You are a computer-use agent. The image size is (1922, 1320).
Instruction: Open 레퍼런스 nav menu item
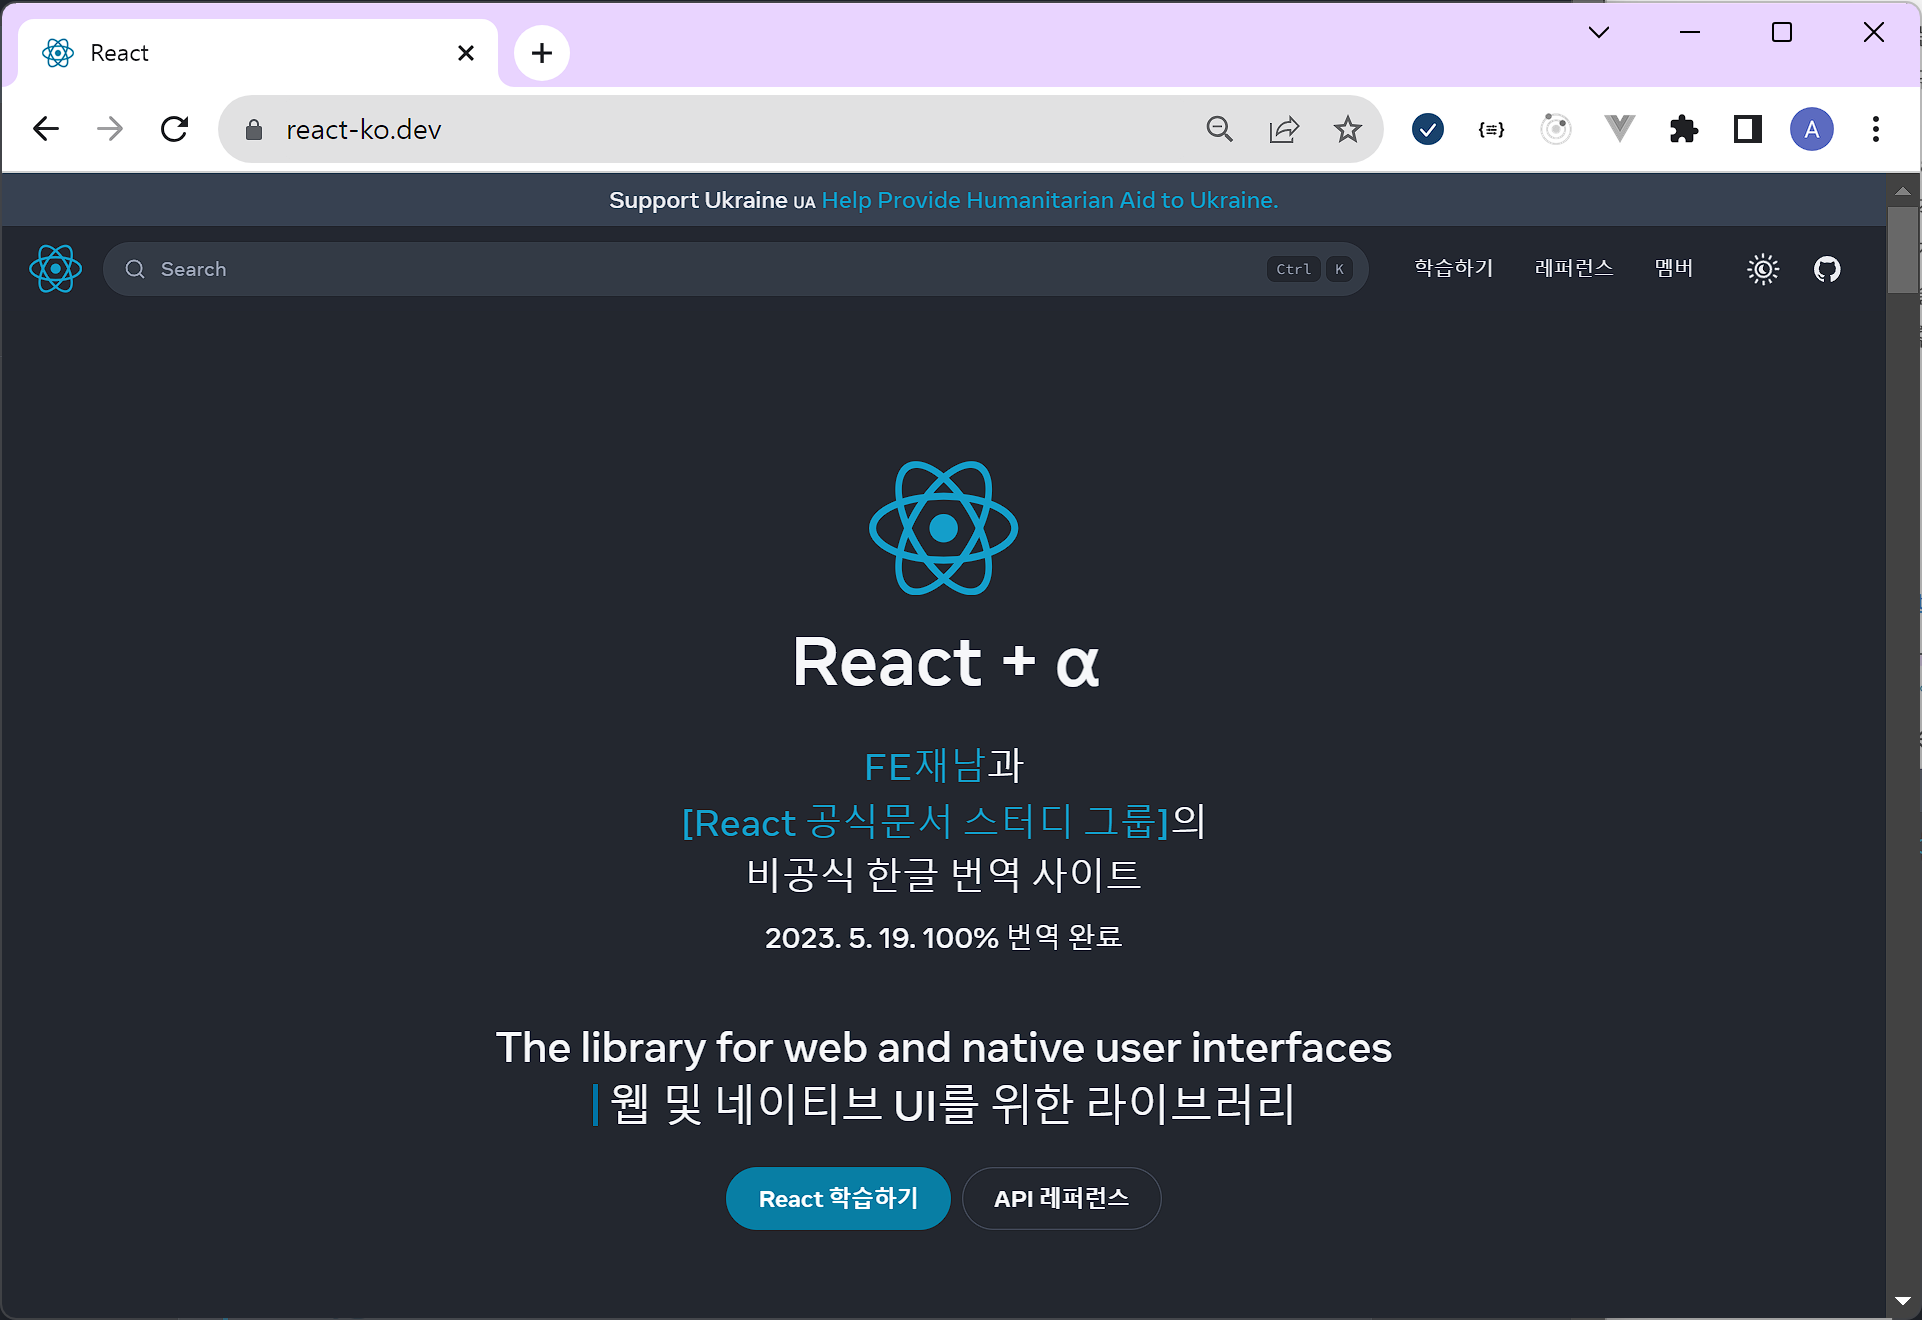pos(1573,268)
